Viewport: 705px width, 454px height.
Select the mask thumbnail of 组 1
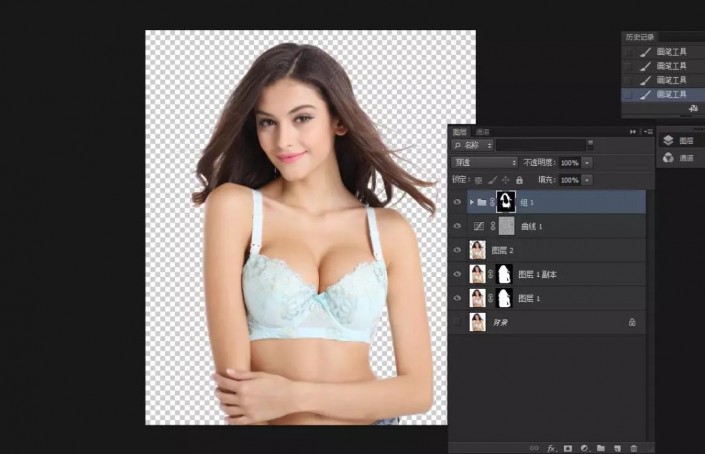point(506,202)
